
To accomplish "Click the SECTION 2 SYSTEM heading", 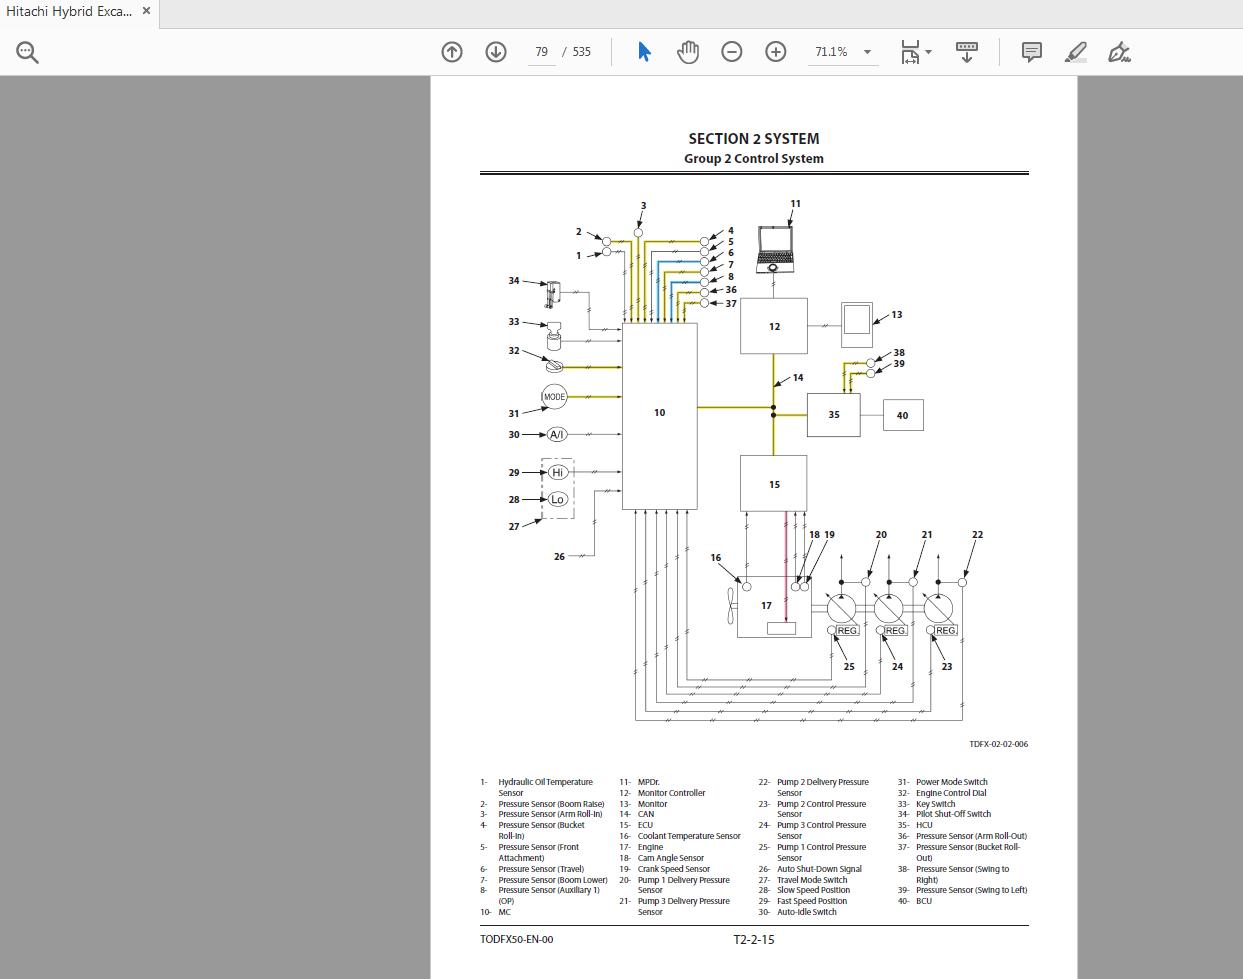I will point(754,139).
